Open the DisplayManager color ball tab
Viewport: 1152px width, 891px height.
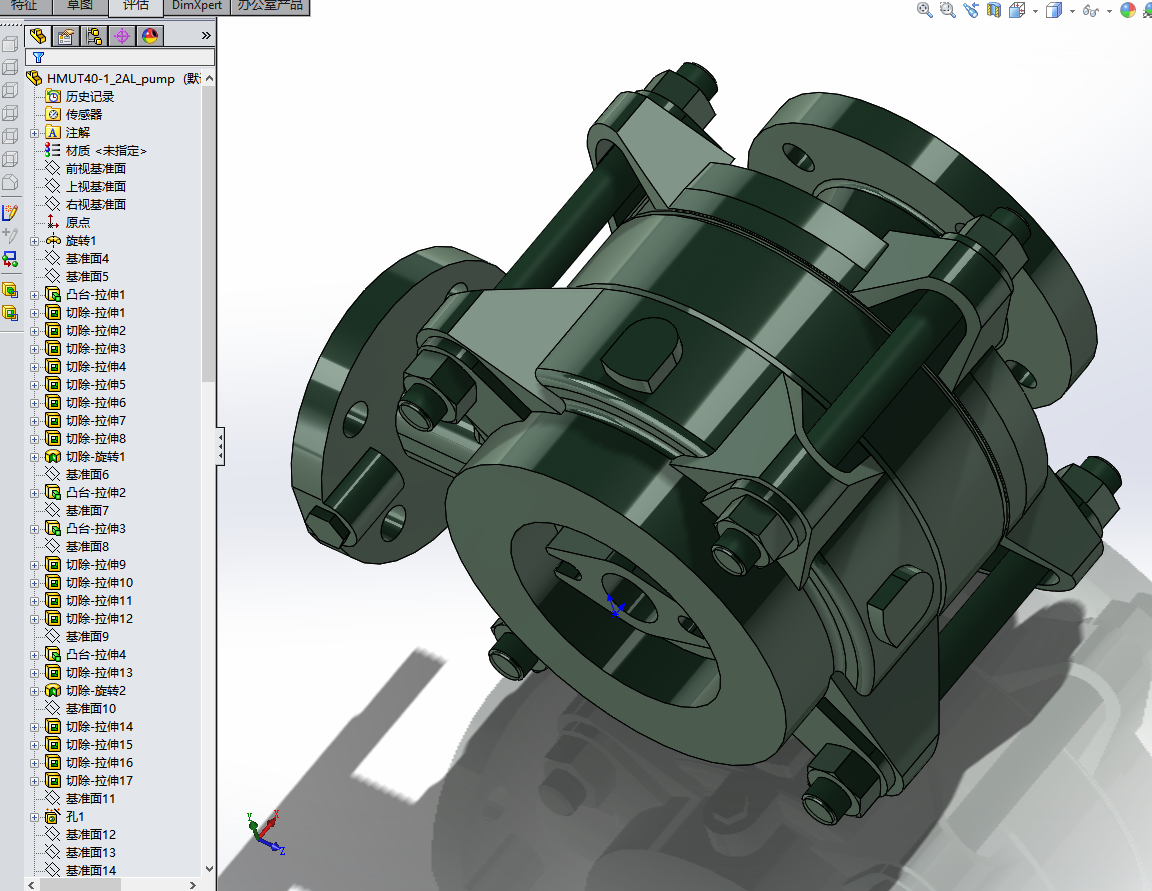pos(150,36)
